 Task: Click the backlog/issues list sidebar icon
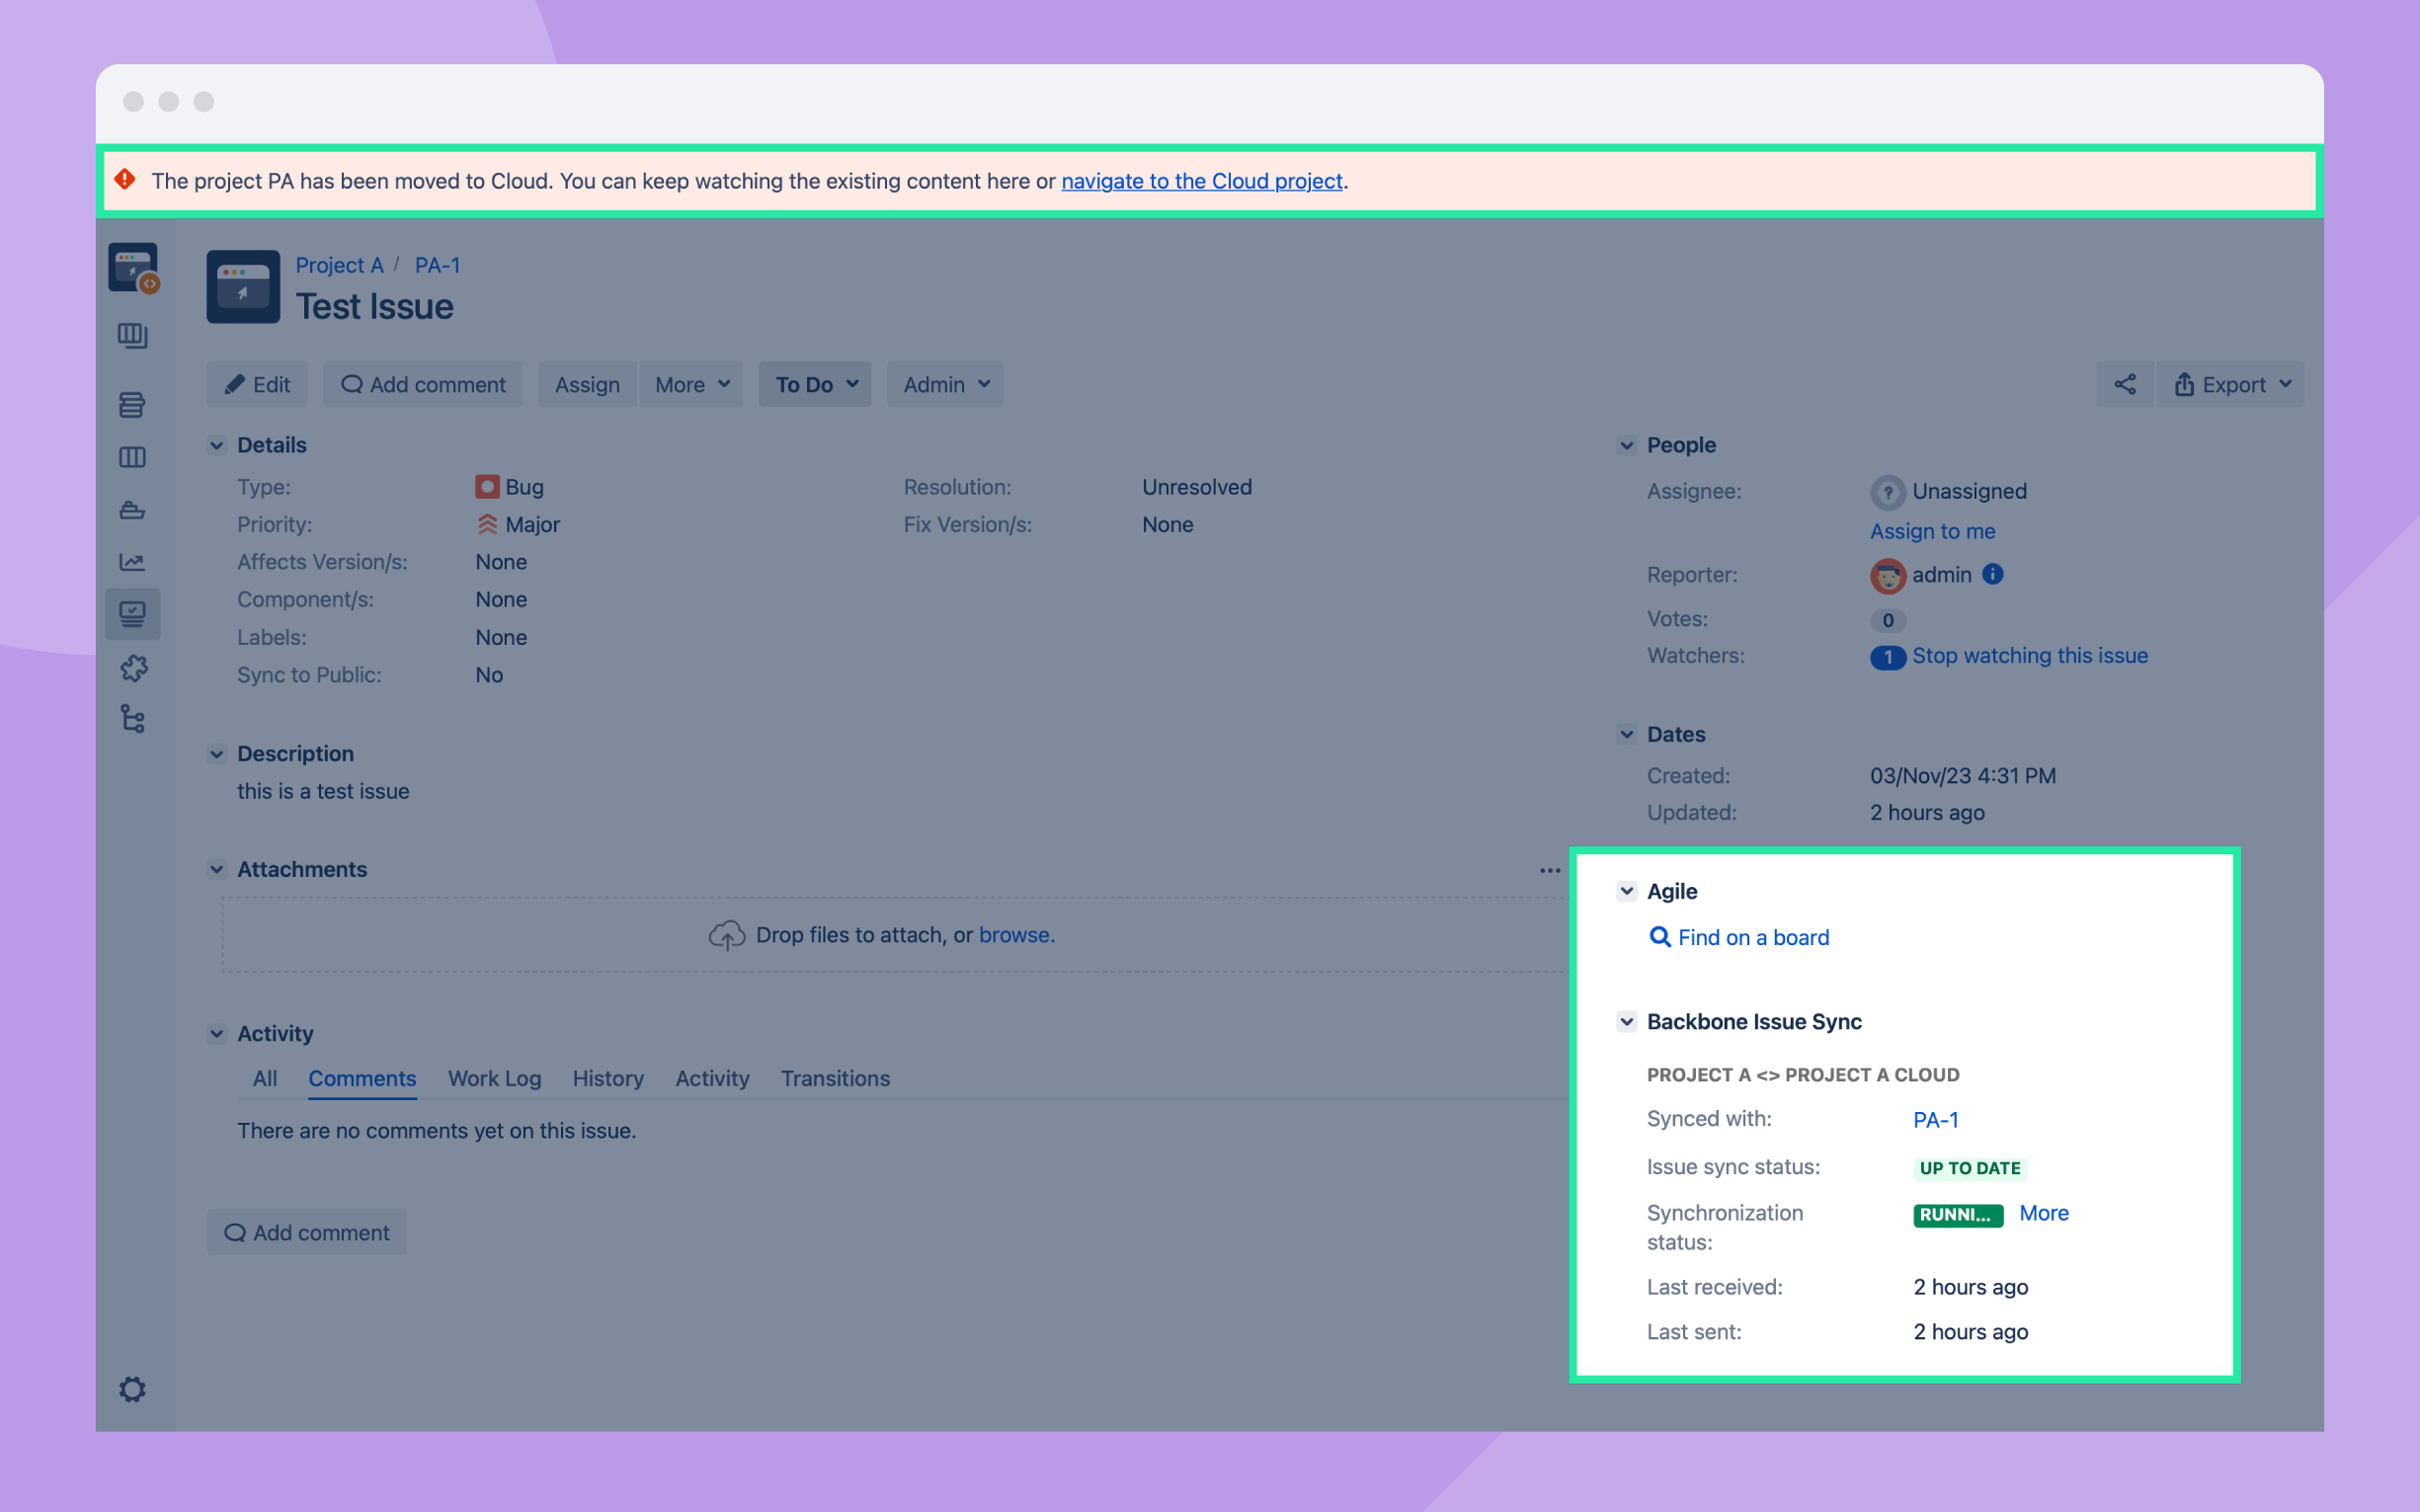134,404
